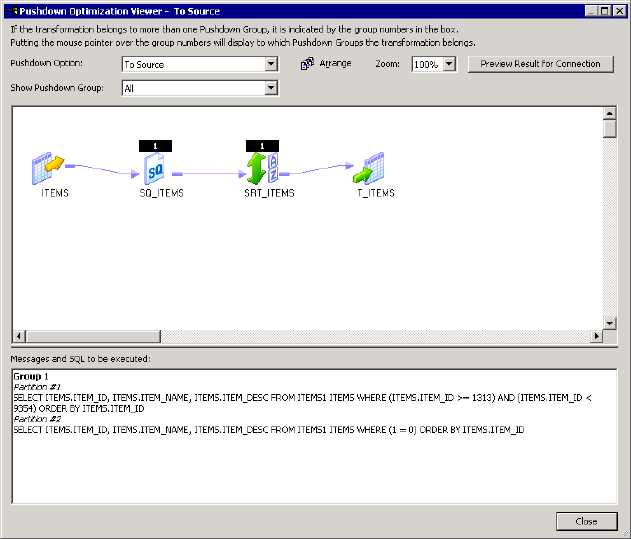Click the application icon in title bar
631x539 pixels.
12,11
